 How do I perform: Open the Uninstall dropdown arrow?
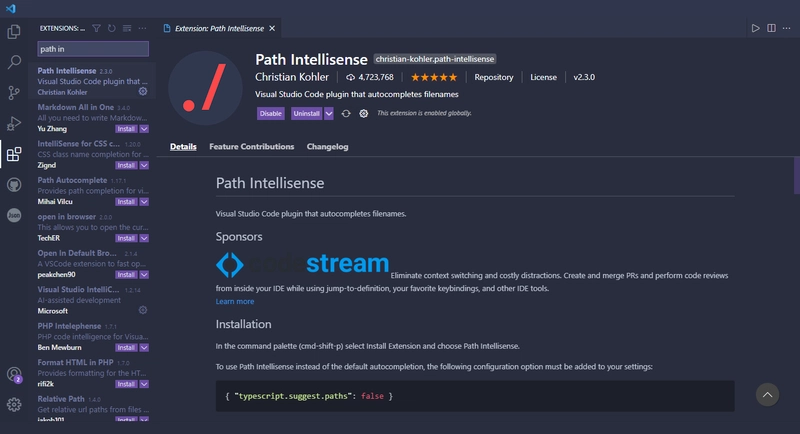pos(329,114)
